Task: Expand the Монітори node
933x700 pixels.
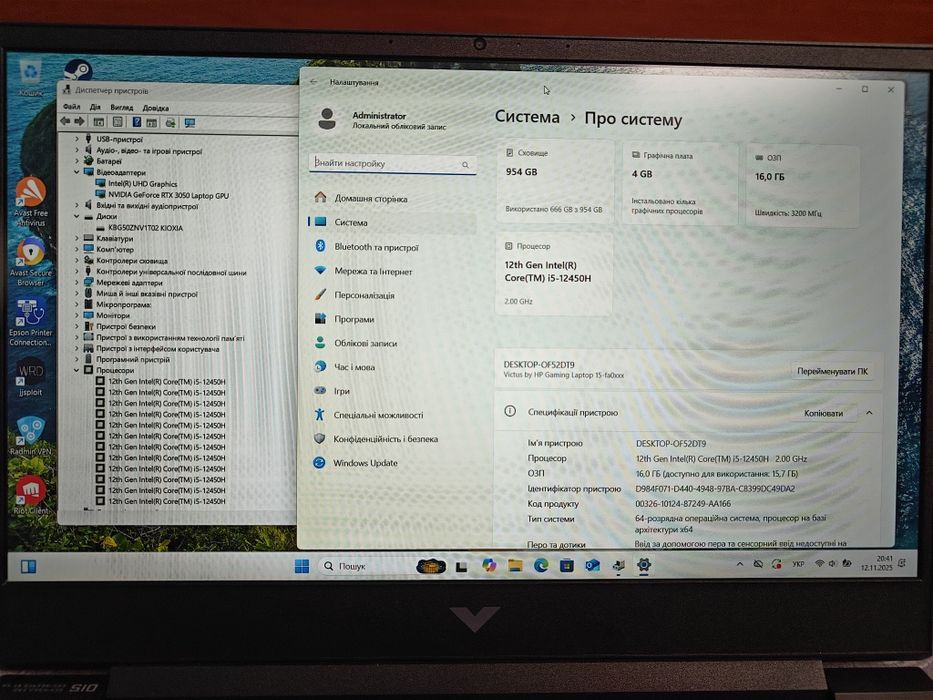Action: tap(77, 315)
